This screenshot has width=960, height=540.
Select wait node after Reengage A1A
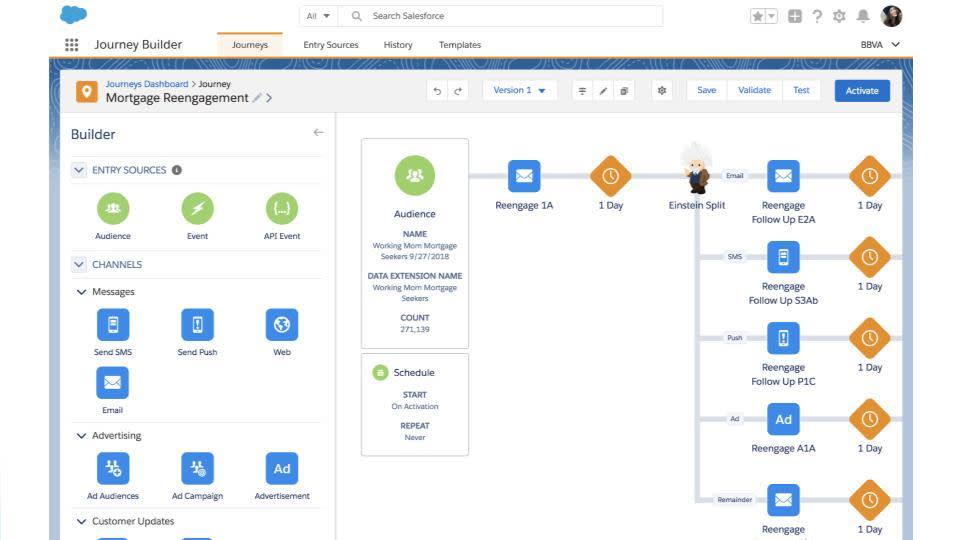(869, 419)
